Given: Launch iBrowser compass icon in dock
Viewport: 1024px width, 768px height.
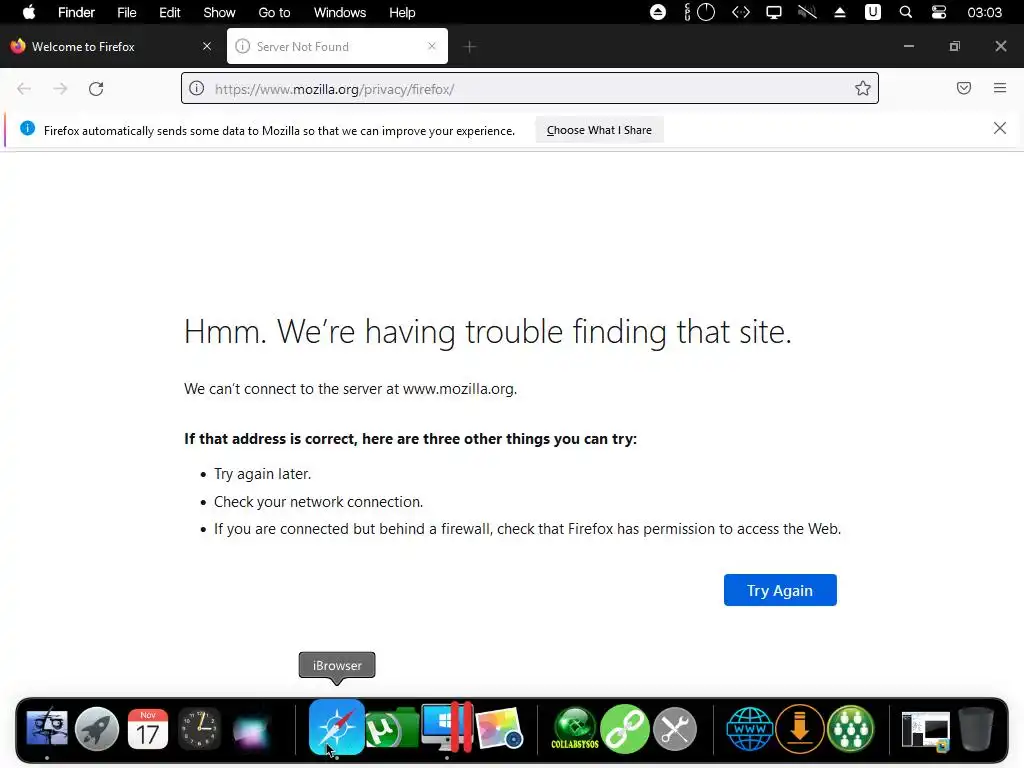Looking at the screenshot, I should [x=336, y=727].
